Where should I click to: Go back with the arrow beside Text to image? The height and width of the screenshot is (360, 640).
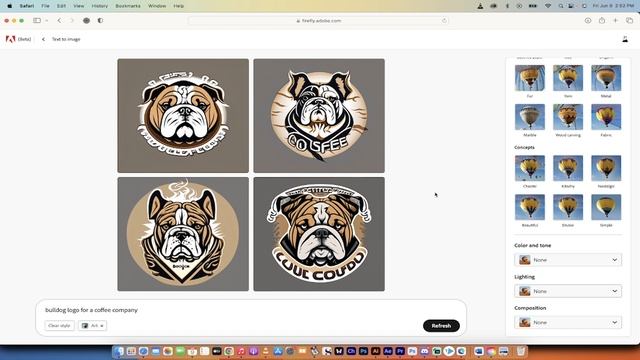pos(43,39)
